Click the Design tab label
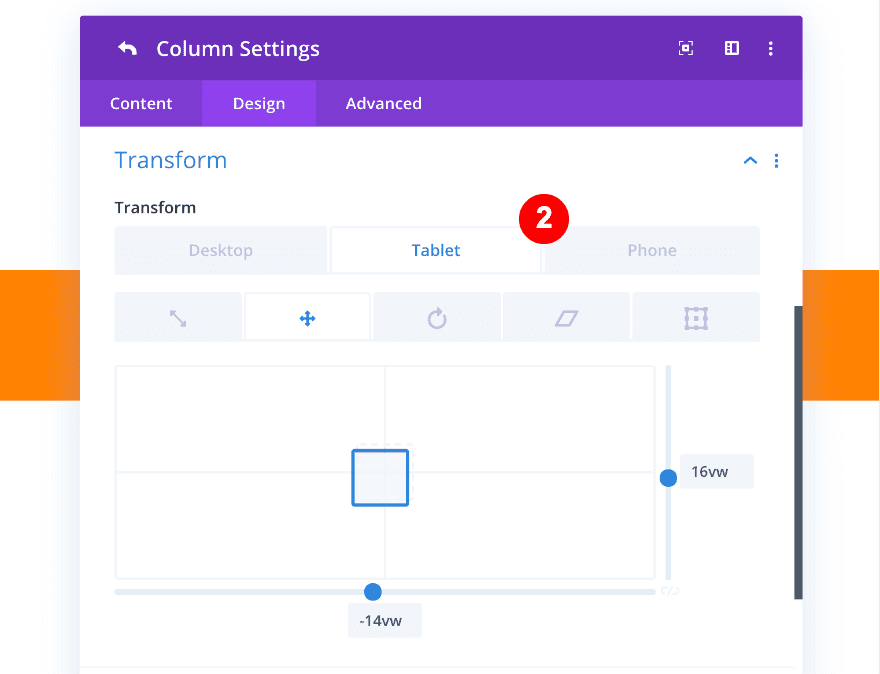The height and width of the screenshot is (674, 880). (x=258, y=103)
